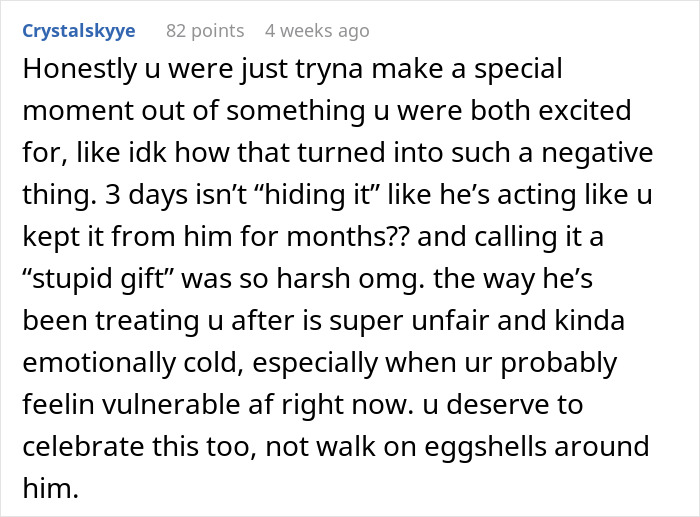The height and width of the screenshot is (517, 700).
Task: Click the final word him. of the comment
Action: point(50,488)
